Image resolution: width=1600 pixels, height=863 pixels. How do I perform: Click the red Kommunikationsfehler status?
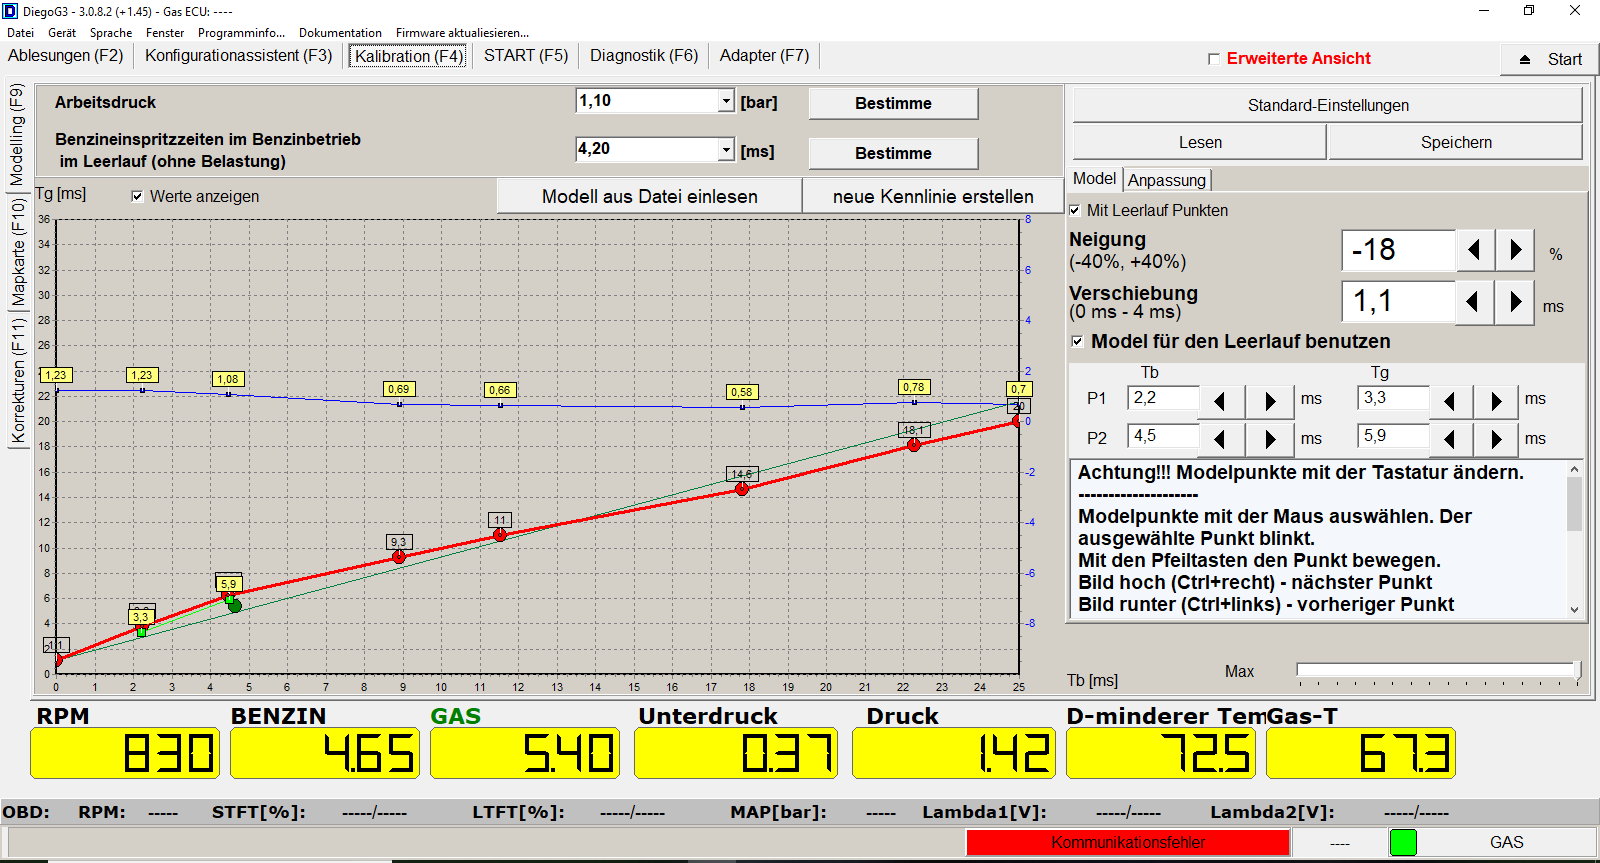click(1128, 842)
